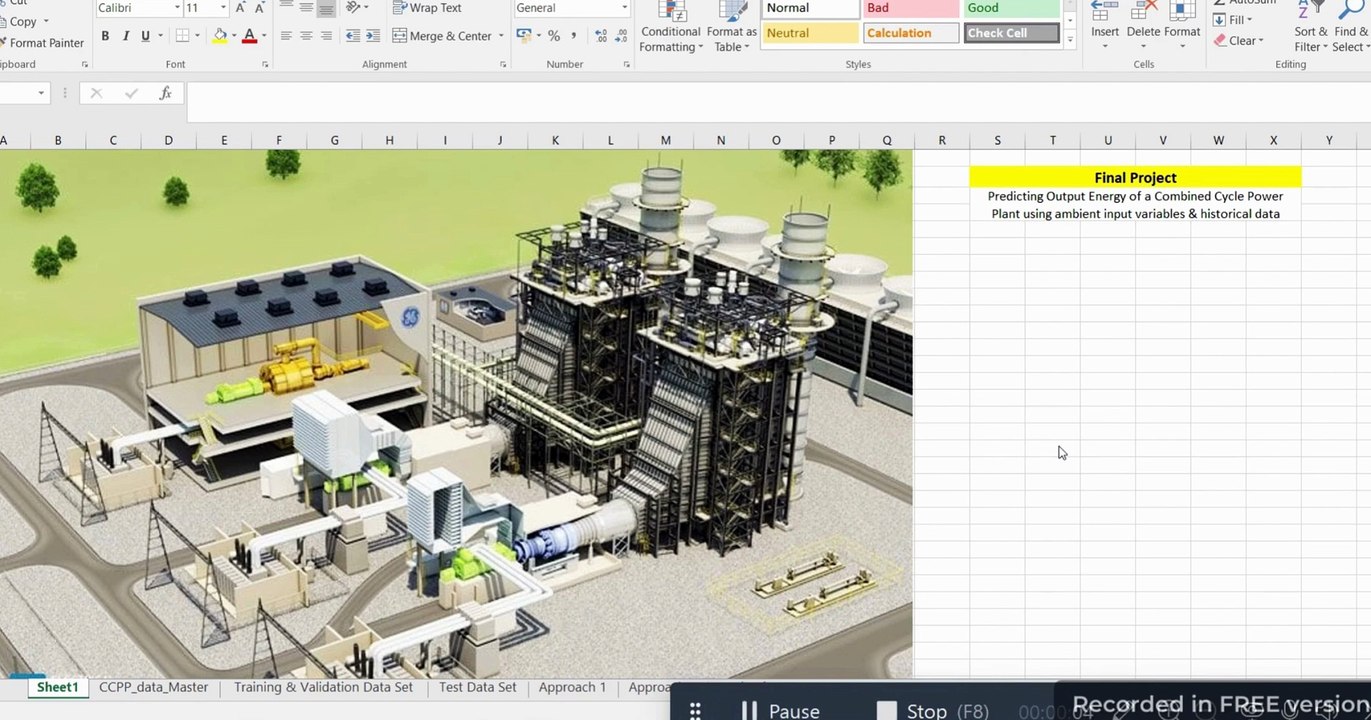Apply Percent Style number format
This screenshot has height=720, width=1371.
[x=554, y=36]
